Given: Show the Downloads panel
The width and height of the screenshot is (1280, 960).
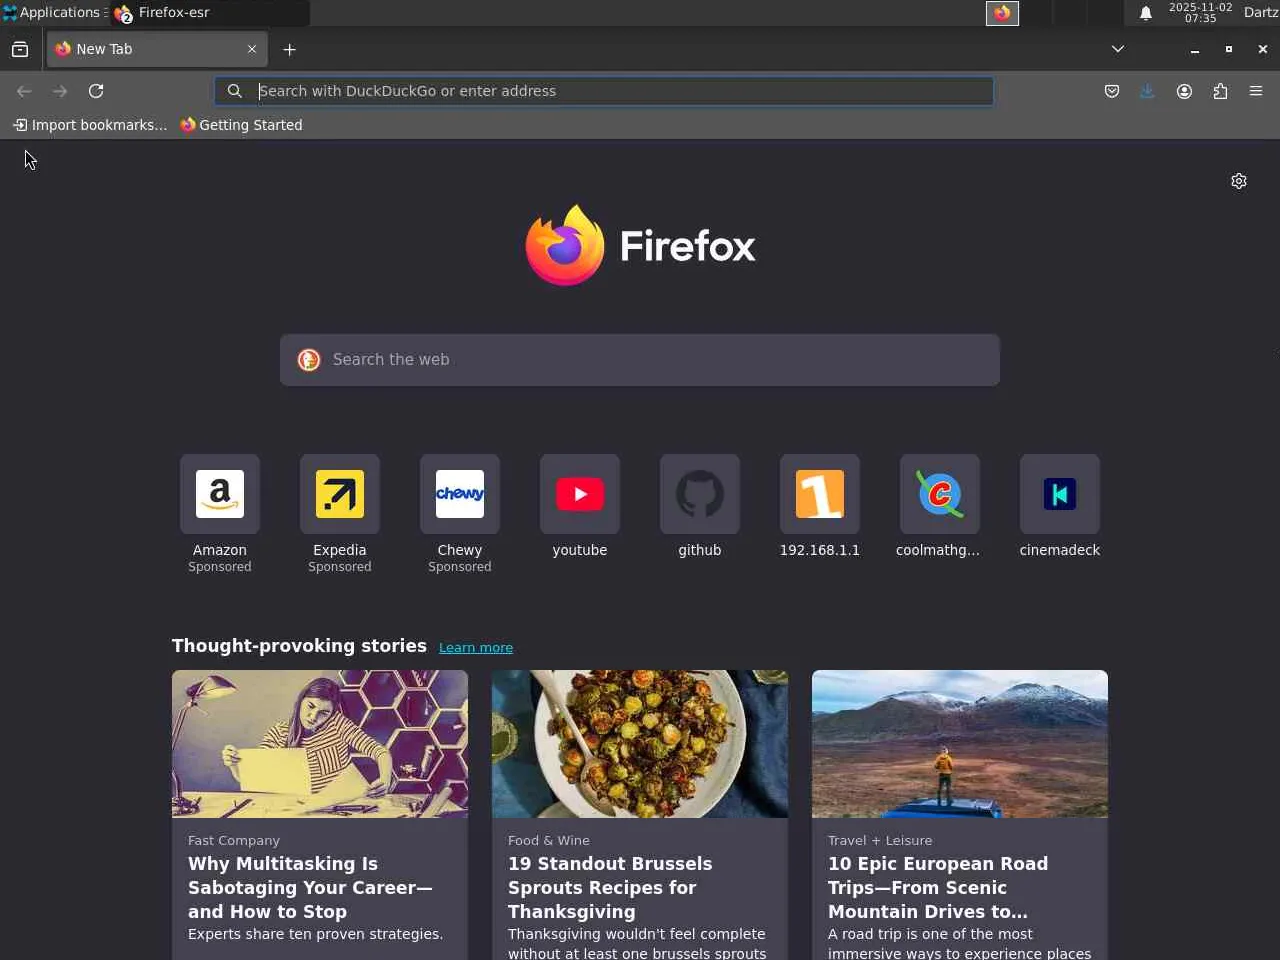Looking at the screenshot, I should point(1147,91).
